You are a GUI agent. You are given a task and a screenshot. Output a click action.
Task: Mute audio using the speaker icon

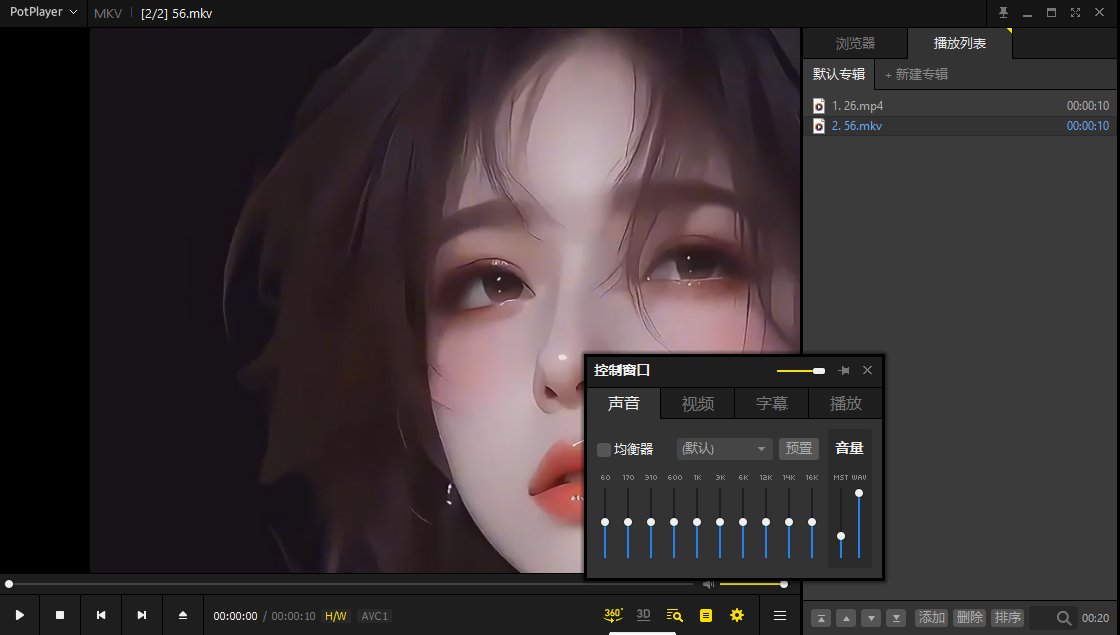tap(708, 584)
